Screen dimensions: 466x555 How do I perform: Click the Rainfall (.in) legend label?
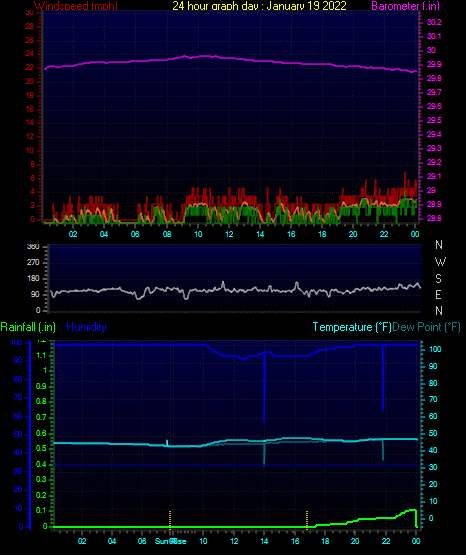pyautogui.click(x=28, y=327)
